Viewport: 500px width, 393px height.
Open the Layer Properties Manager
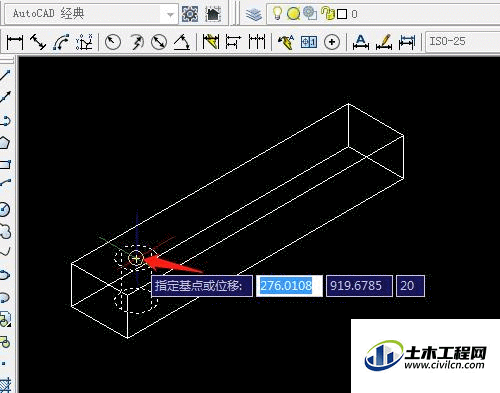pos(254,14)
